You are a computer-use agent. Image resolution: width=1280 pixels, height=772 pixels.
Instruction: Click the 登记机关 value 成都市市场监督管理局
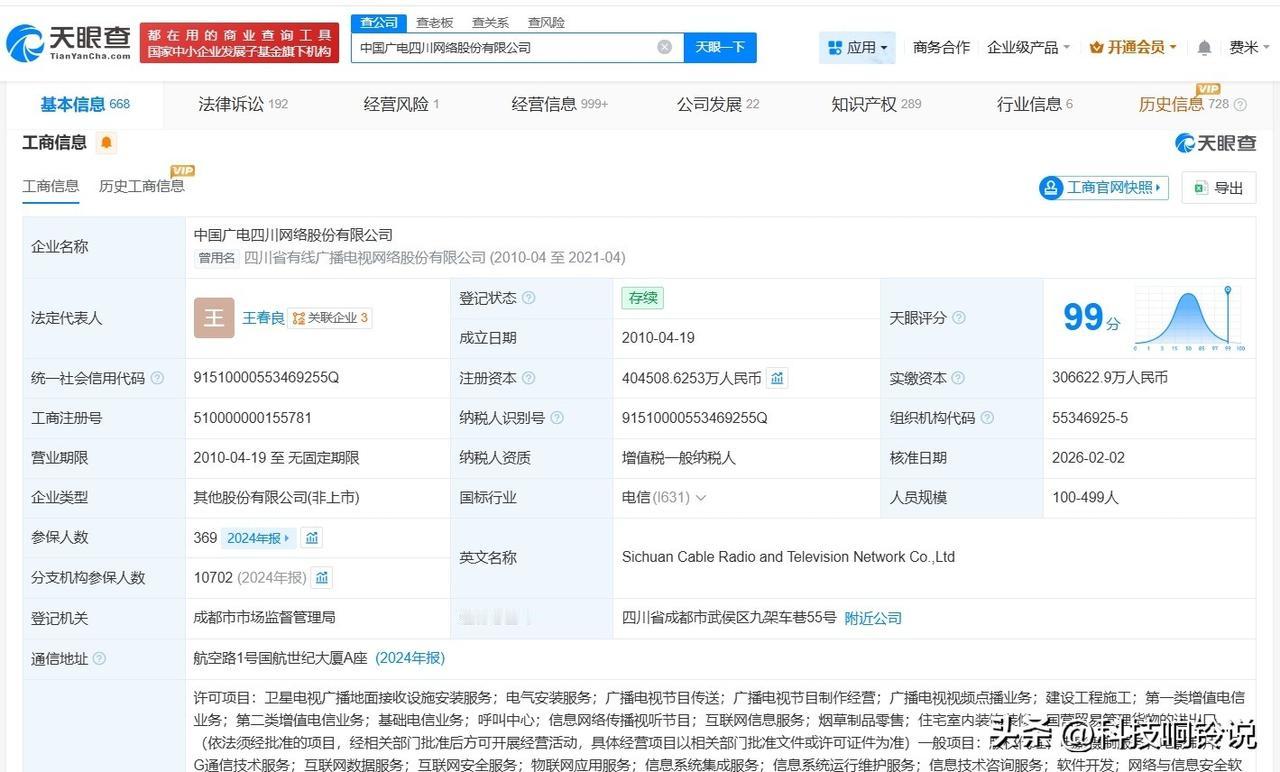click(x=264, y=618)
